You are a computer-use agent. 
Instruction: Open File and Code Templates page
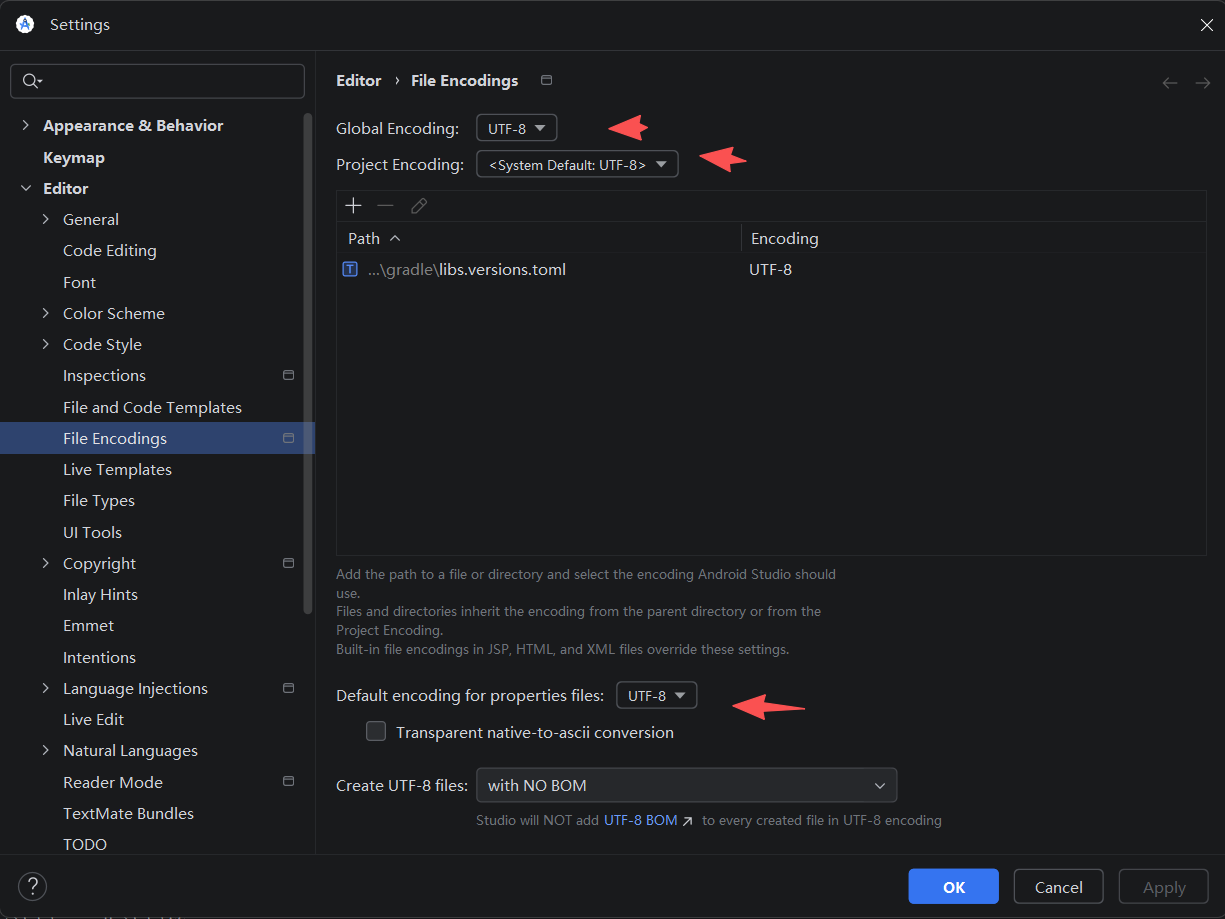[x=152, y=407]
